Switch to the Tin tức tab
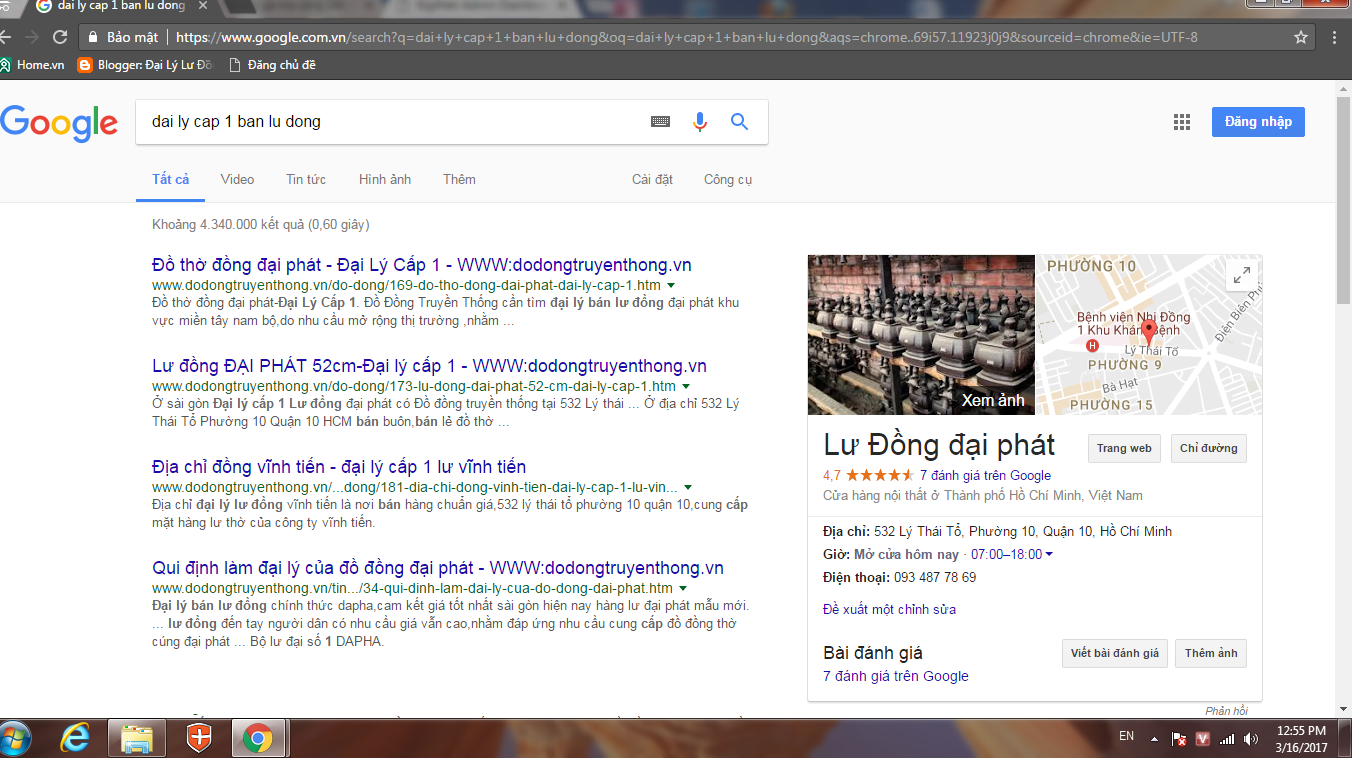This screenshot has height=768, width=1366. [x=306, y=179]
